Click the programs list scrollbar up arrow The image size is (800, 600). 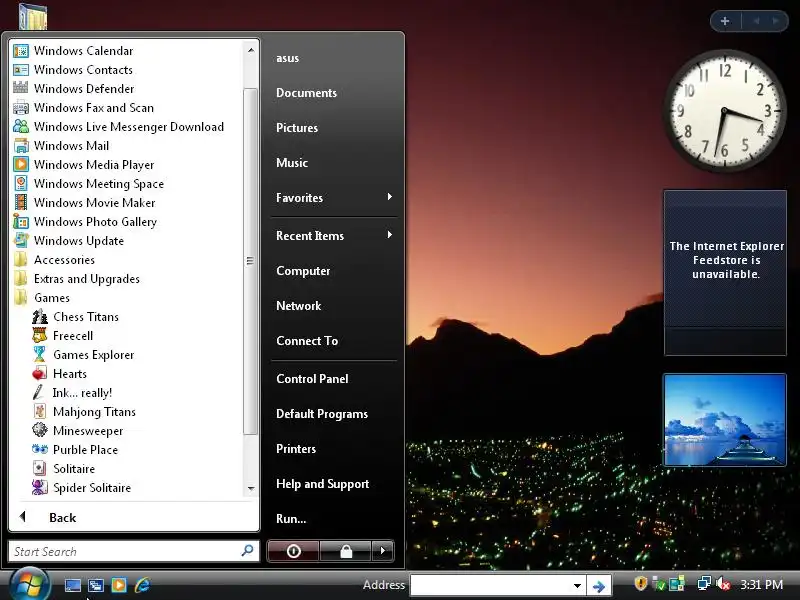[x=251, y=50]
